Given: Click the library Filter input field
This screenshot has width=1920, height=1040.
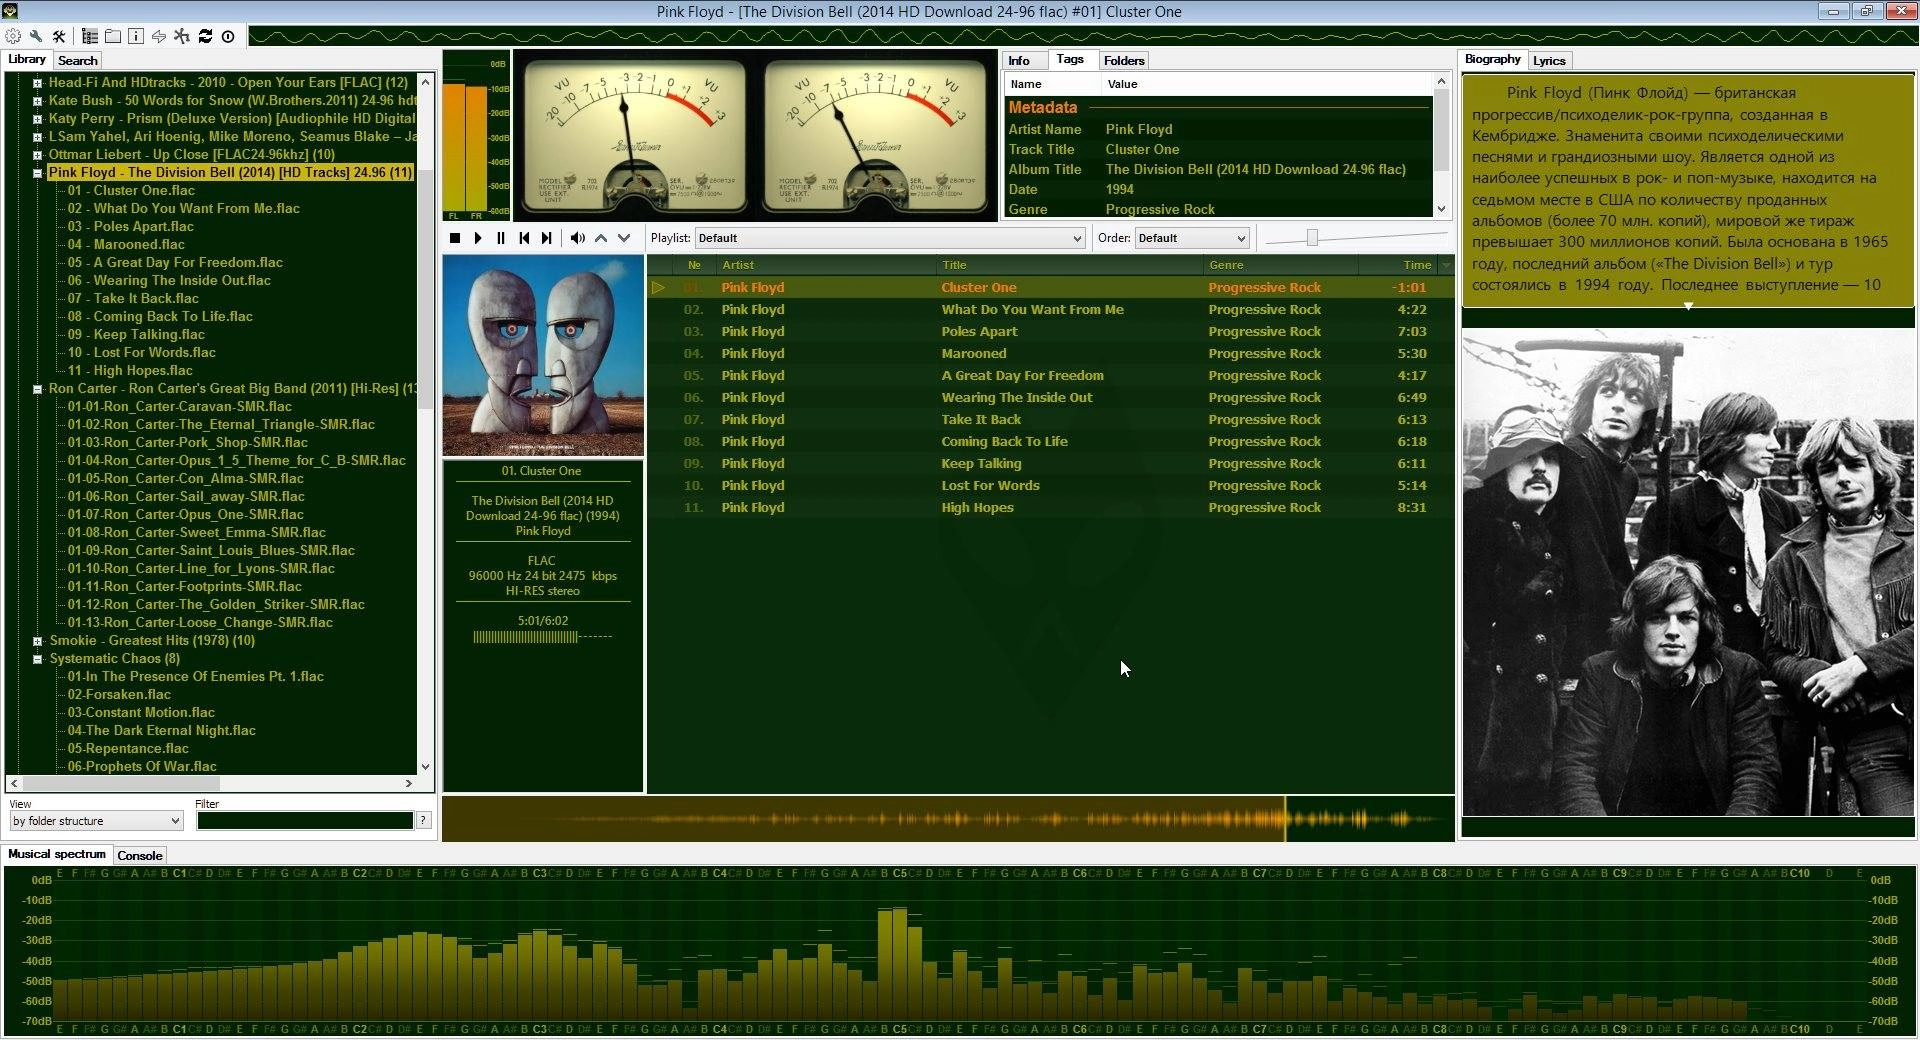Looking at the screenshot, I should point(305,821).
